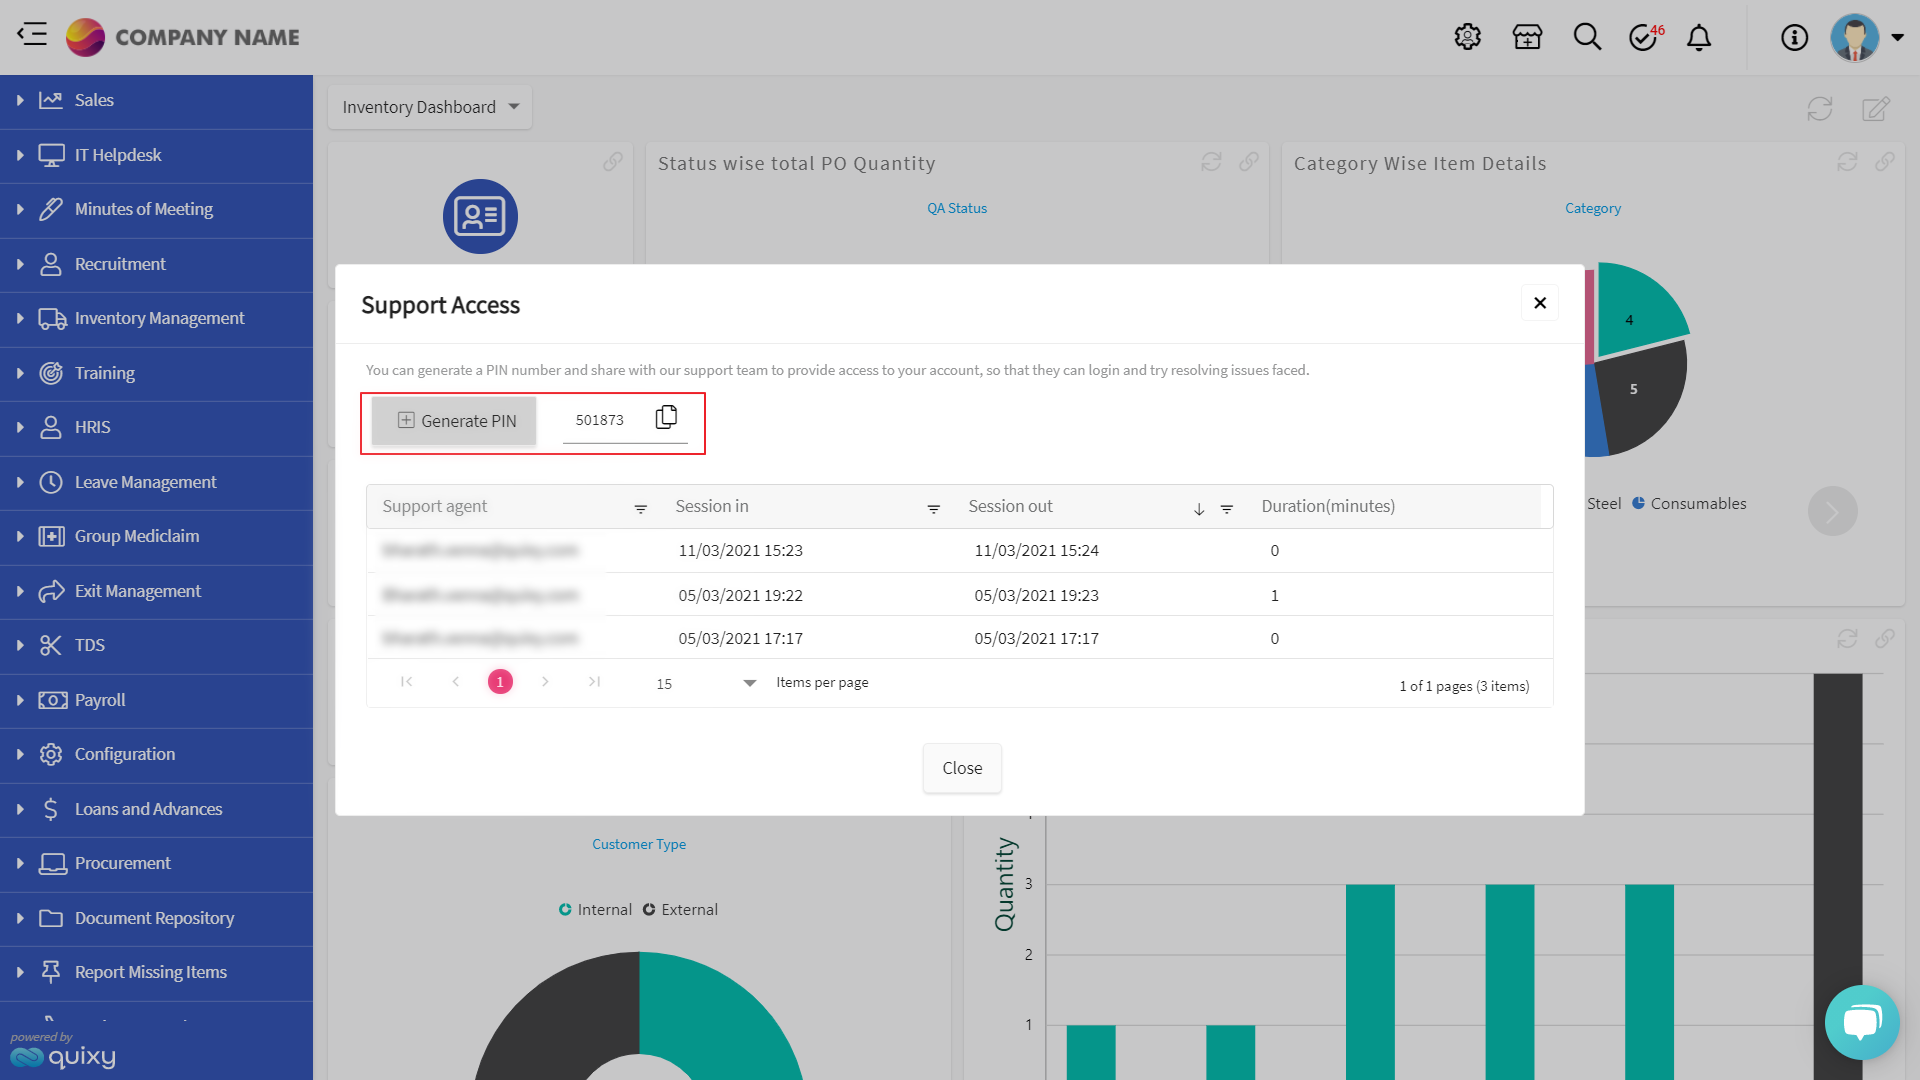The image size is (1920, 1080).
Task: Expand the Payroll menu arrow
Action: coord(20,700)
